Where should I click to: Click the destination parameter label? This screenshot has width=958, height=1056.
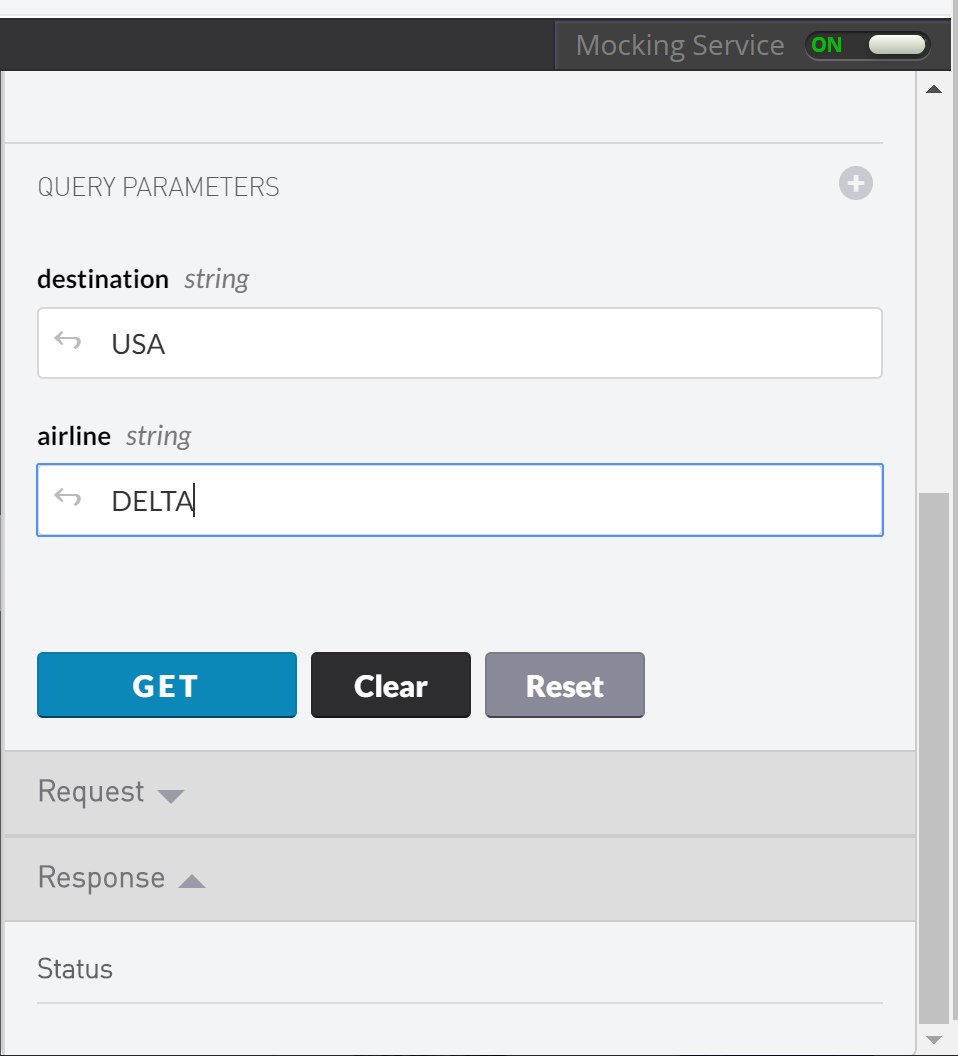click(103, 279)
